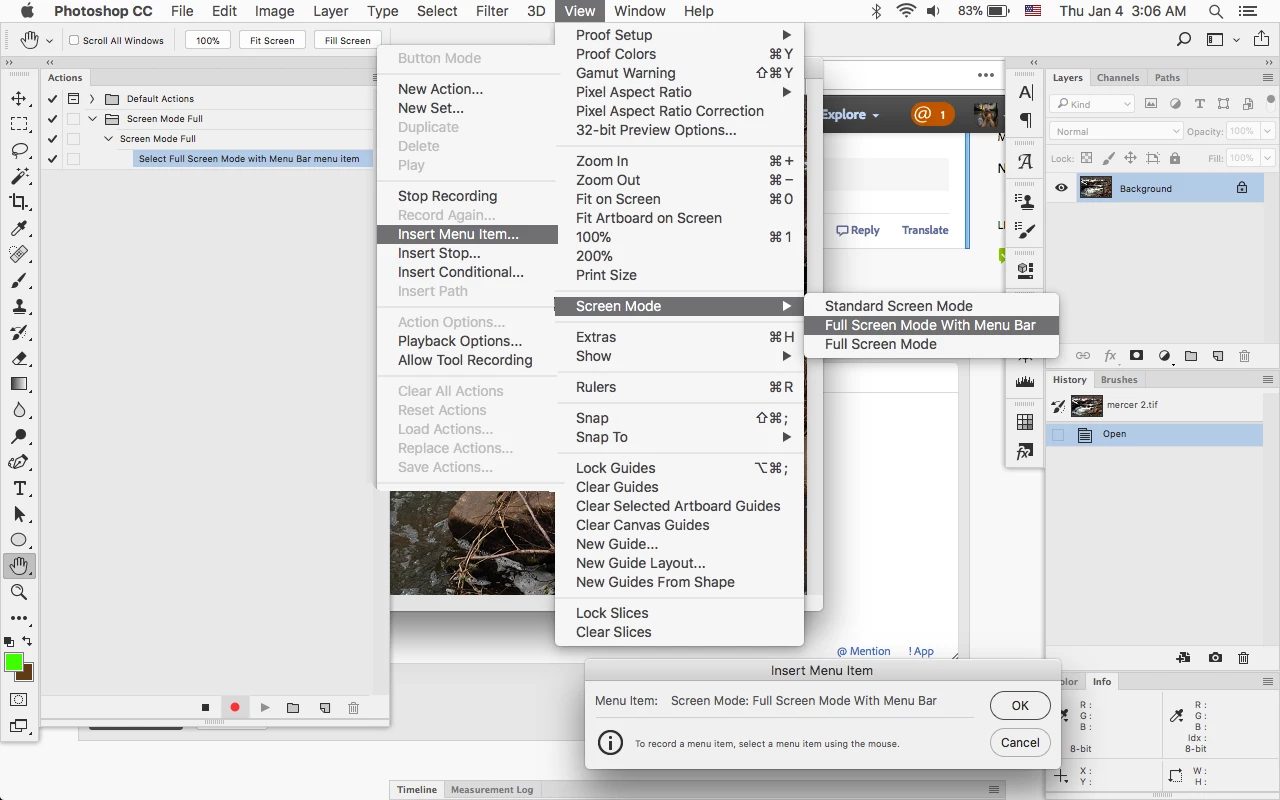Image resolution: width=1280 pixels, height=800 pixels.
Task: Select the Magic Wand tool
Action: (19, 176)
